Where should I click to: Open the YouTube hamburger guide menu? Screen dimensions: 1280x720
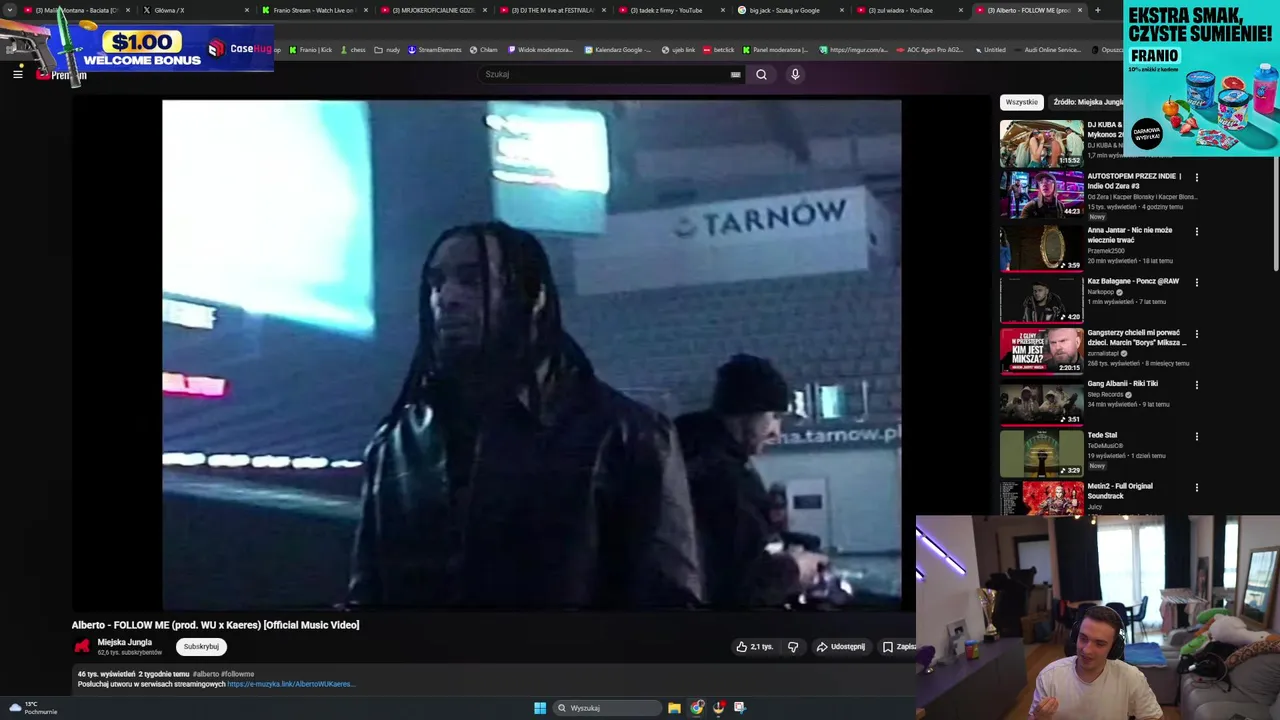(17, 74)
